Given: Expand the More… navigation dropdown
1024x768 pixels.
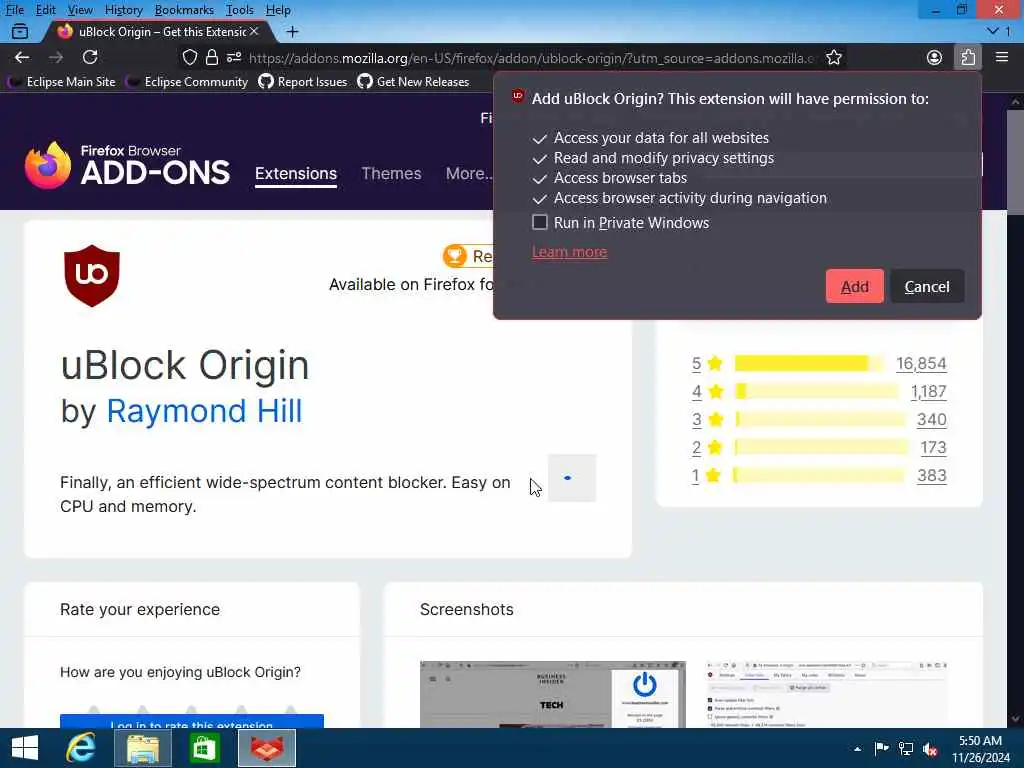Looking at the screenshot, I should (469, 174).
